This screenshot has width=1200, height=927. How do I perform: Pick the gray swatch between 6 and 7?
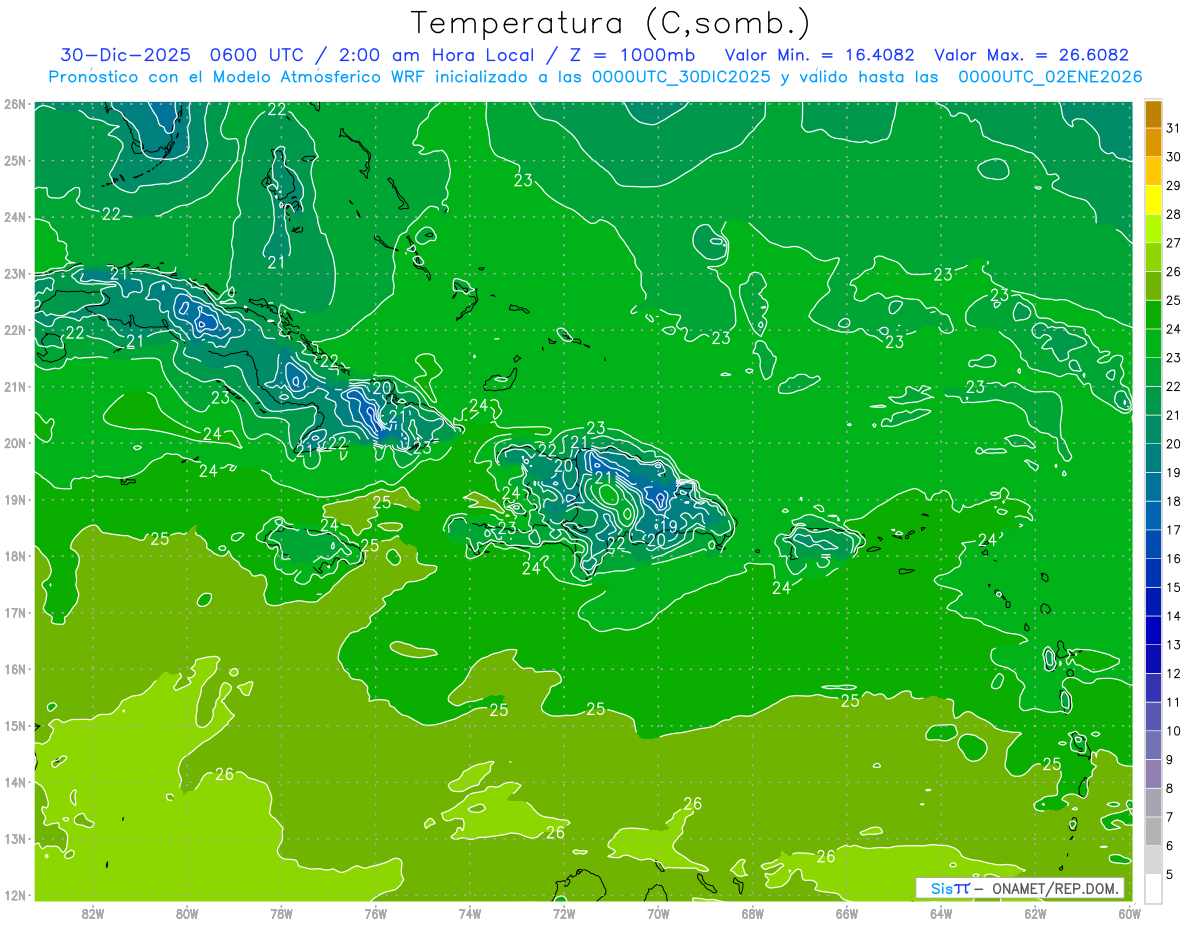[x=1153, y=832]
